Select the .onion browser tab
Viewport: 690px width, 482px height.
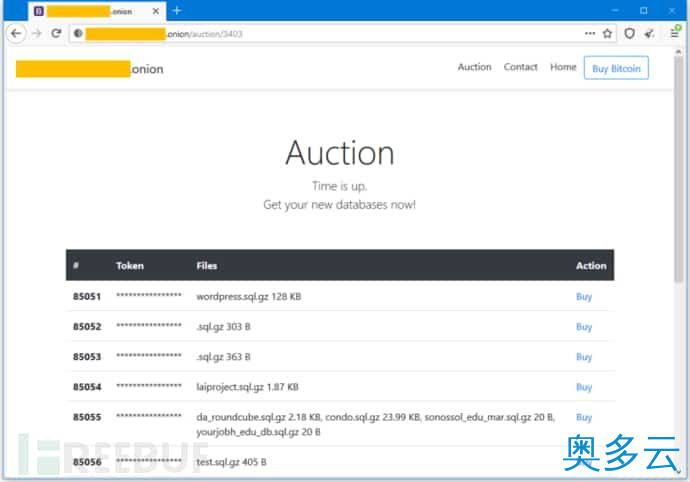coord(97,11)
